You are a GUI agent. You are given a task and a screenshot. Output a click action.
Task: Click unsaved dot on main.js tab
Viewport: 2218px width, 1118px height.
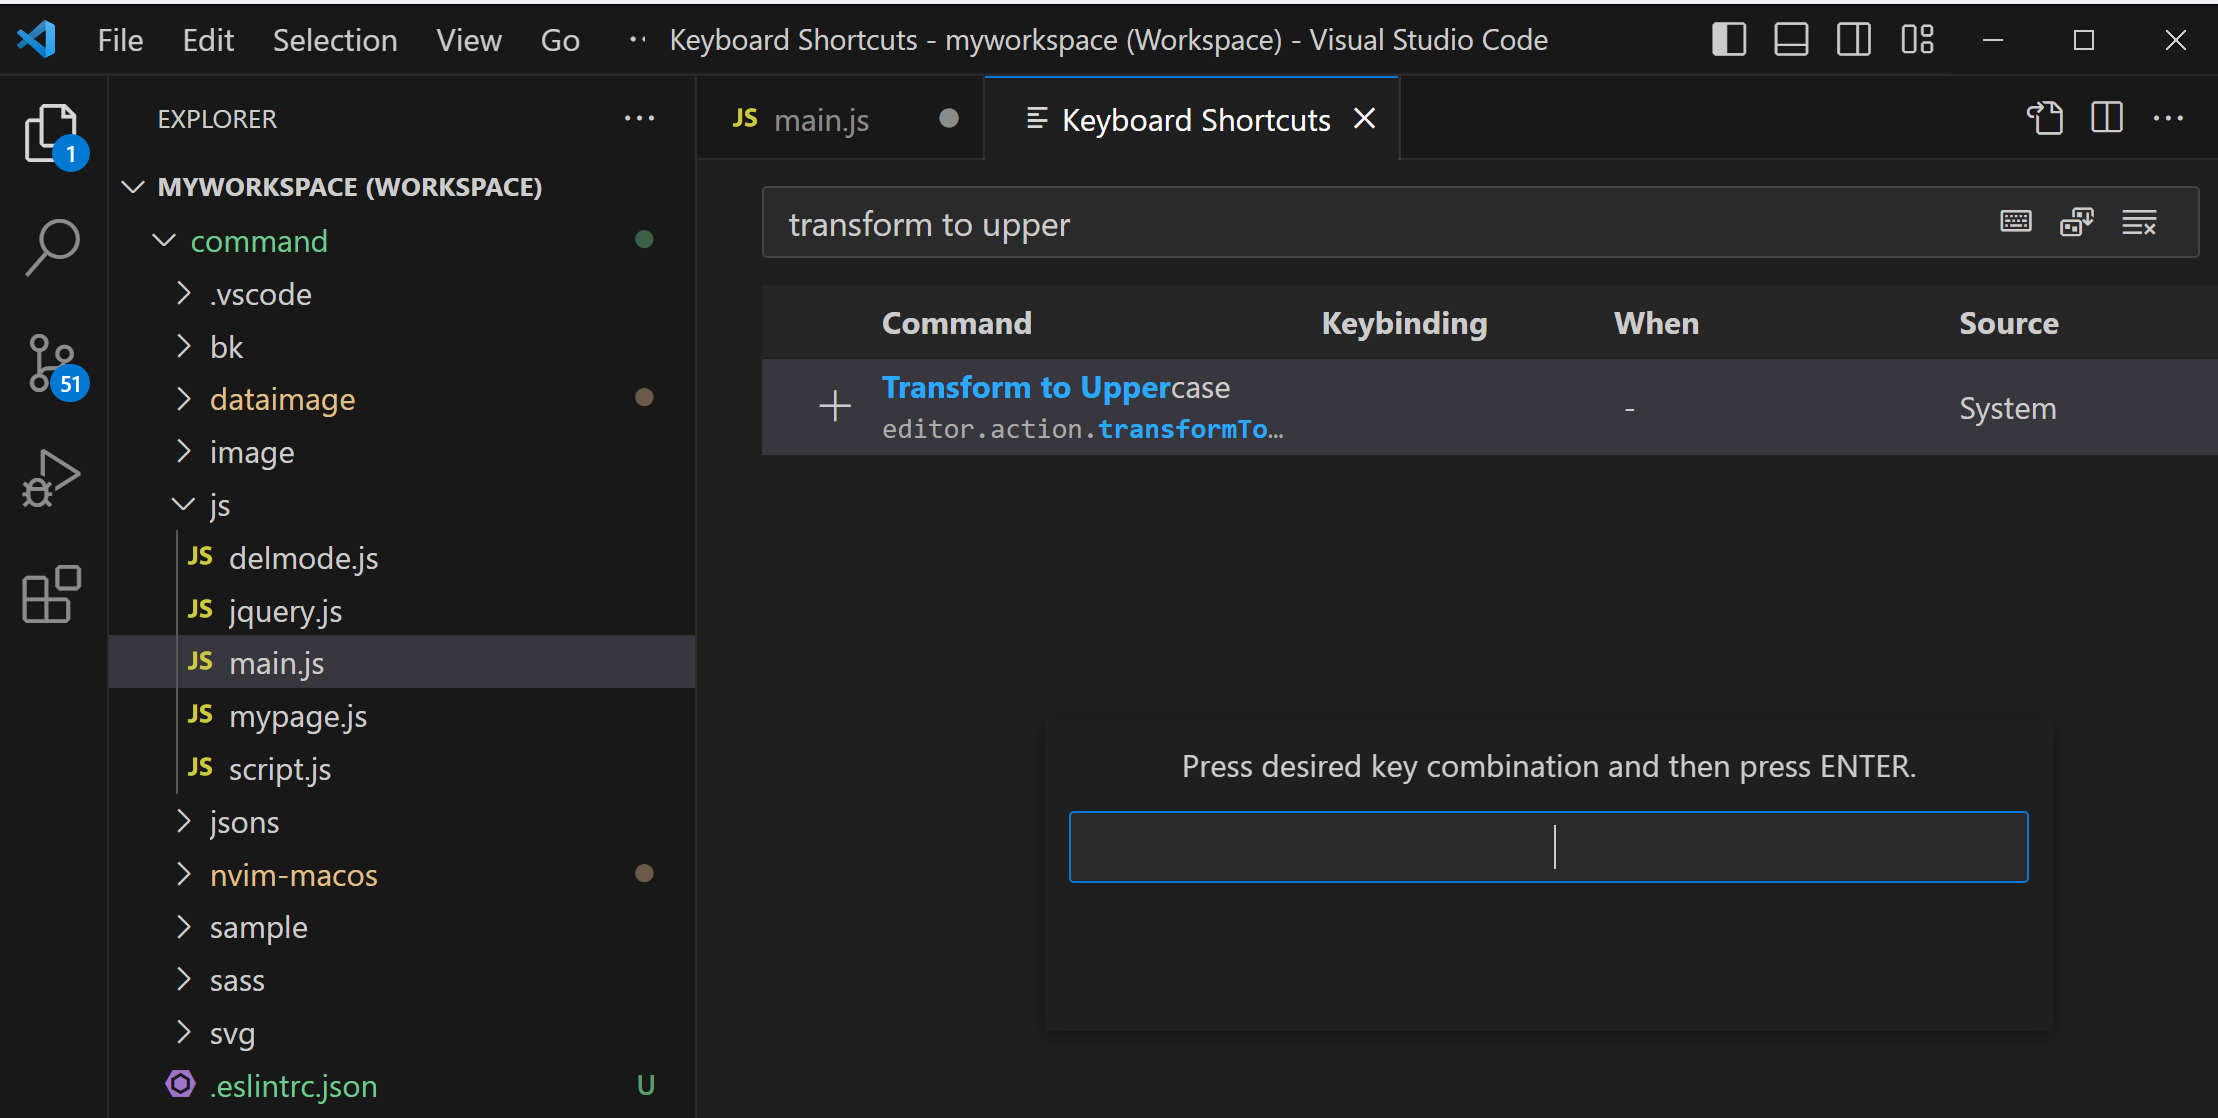tap(949, 119)
